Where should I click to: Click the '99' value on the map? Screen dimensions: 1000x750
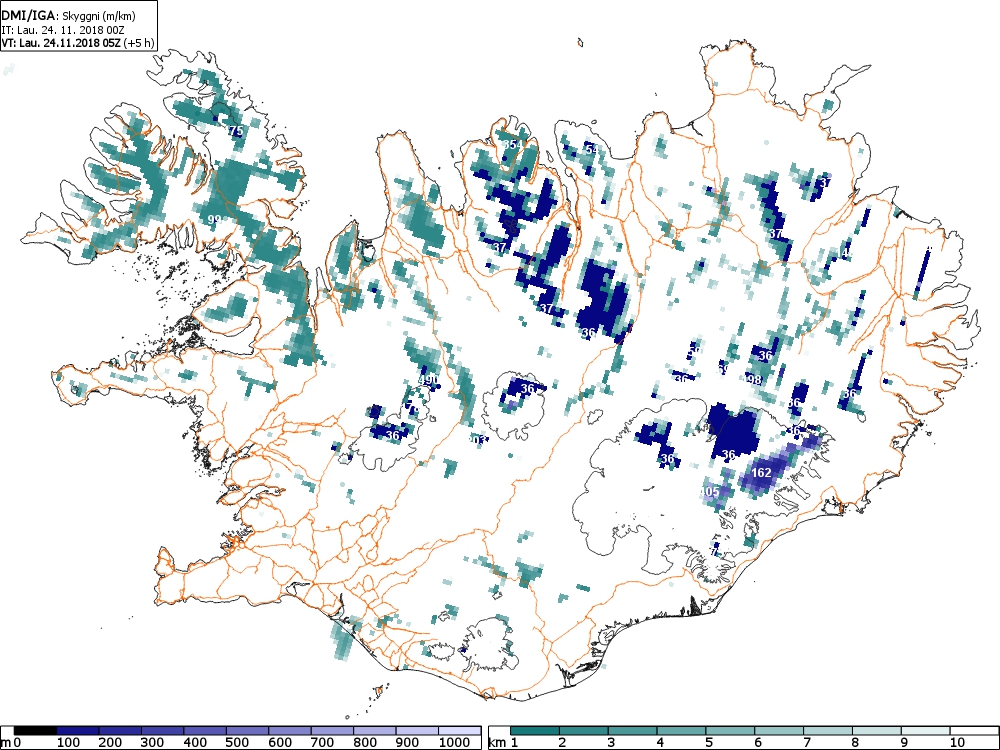[x=214, y=220]
